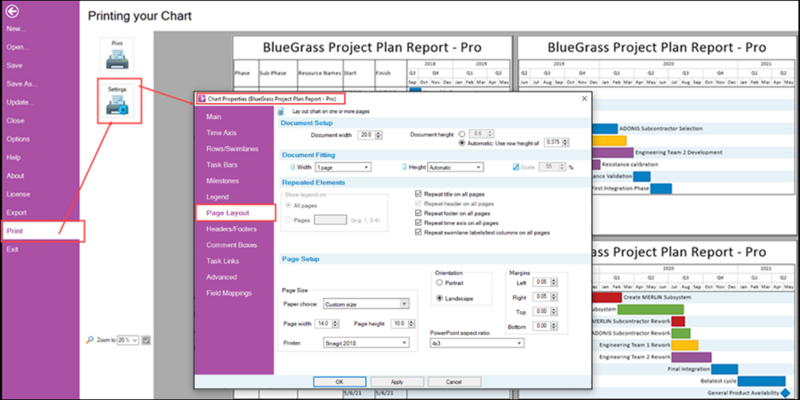Toggle Repeat swimlane labels/text columns checkbox

pyautogui.click(x=419, y=233)
